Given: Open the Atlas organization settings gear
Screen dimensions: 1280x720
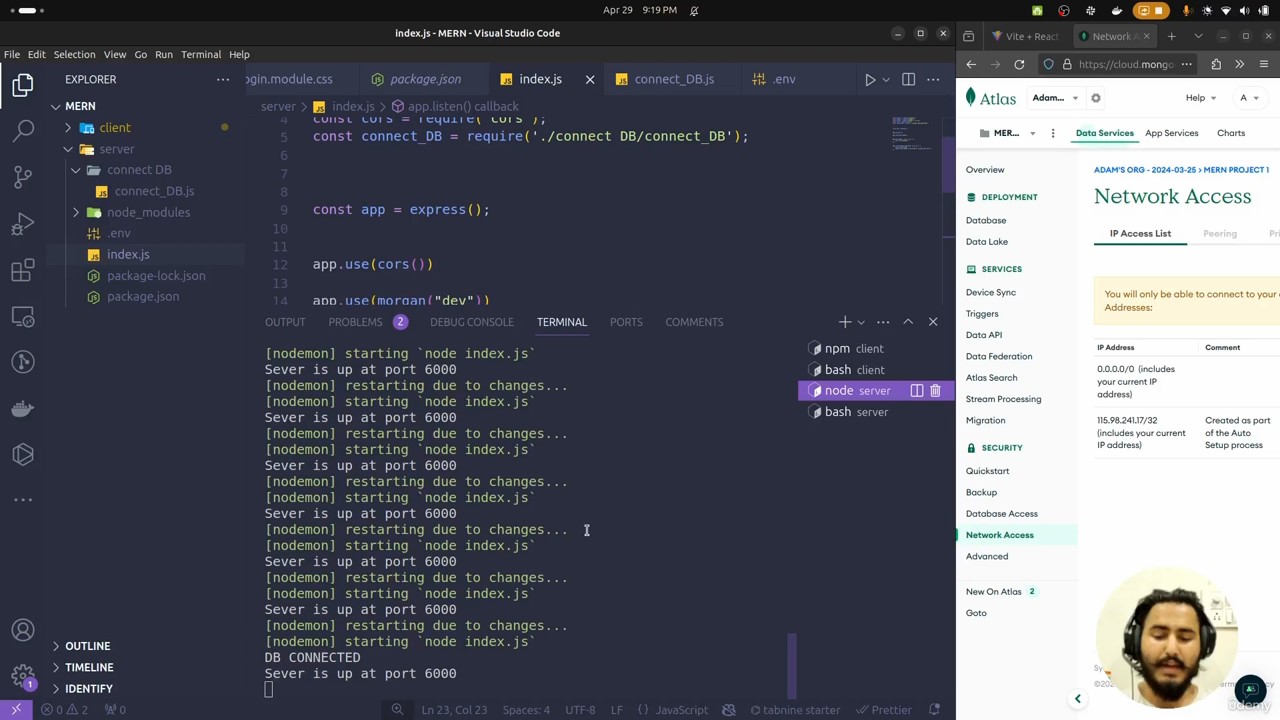Looking at the screenshot, I should point(1096,98).
